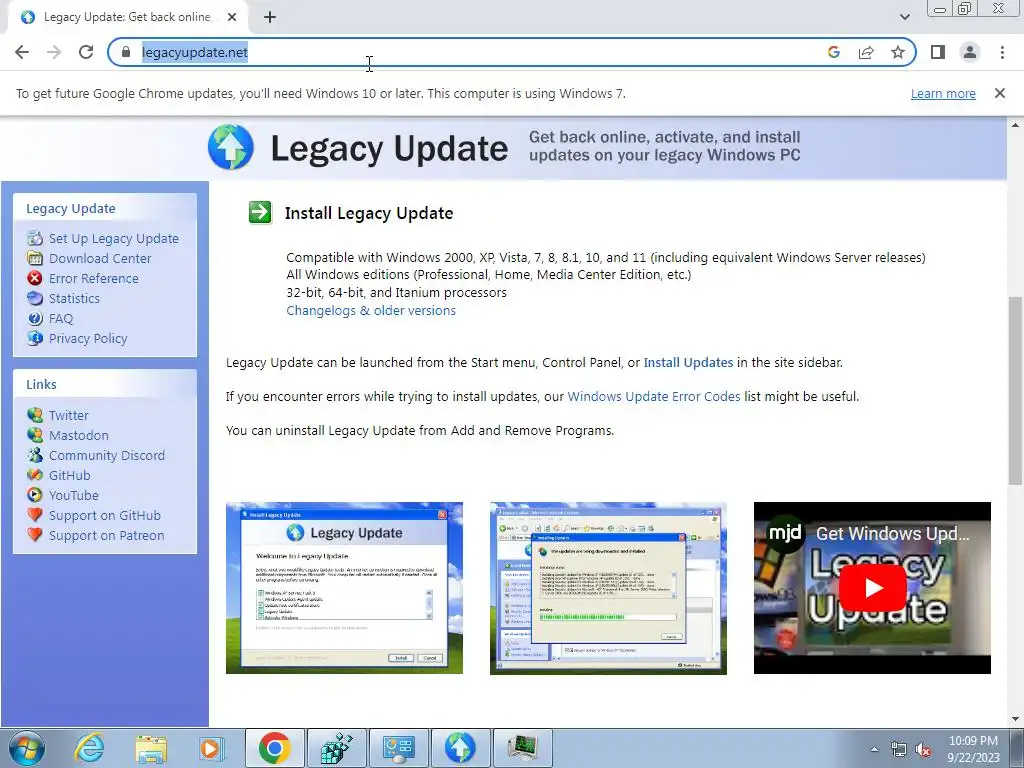The image size is (1024, 768).
Task: Open the Windows Start menu
Action: coord(27,748)
